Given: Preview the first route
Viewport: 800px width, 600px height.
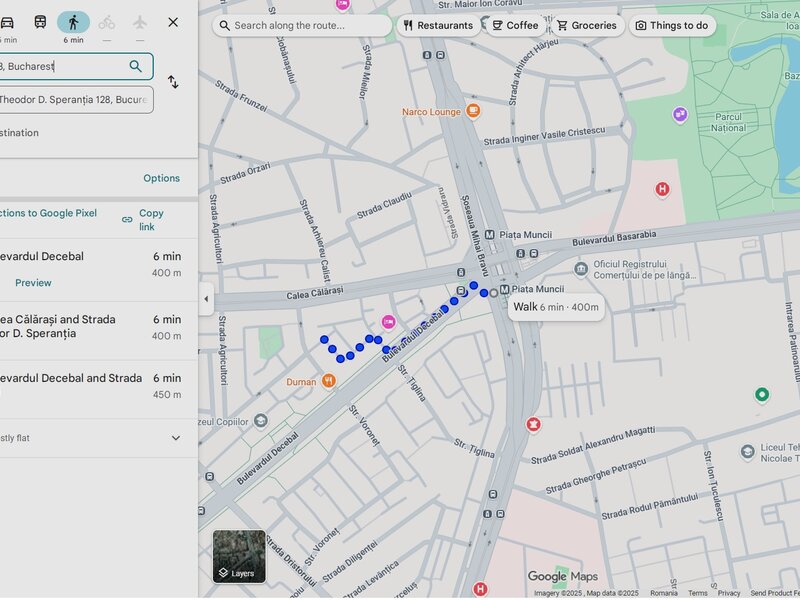Looking at the screenshot, I should tap(33, 283).
